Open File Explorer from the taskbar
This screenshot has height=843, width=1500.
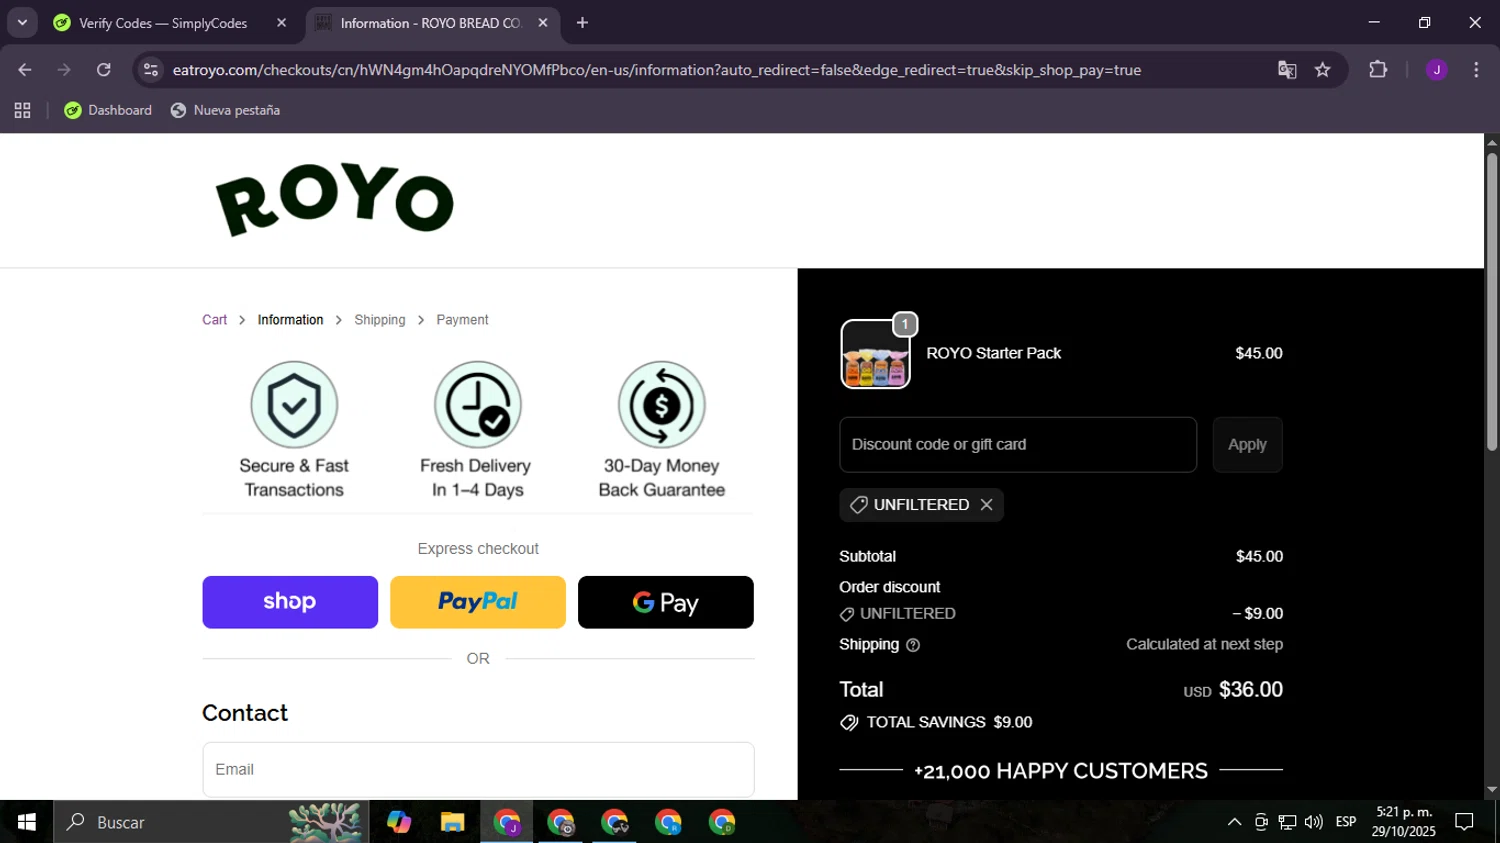pos(452,822)
